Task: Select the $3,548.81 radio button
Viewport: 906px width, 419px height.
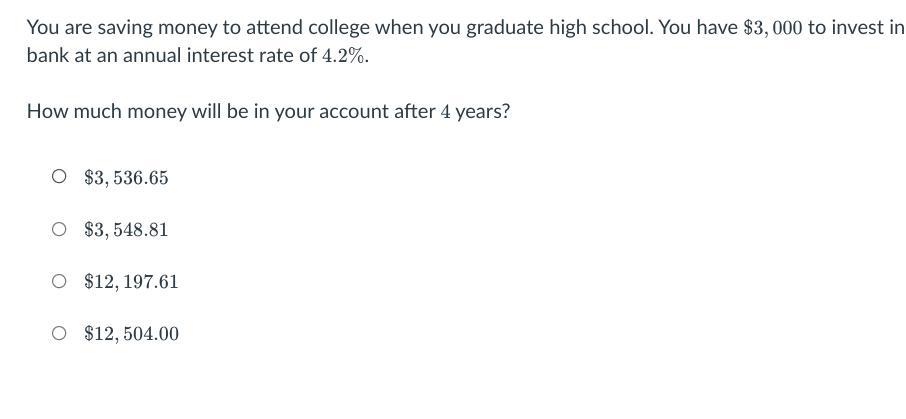Action: pos(60,230)
